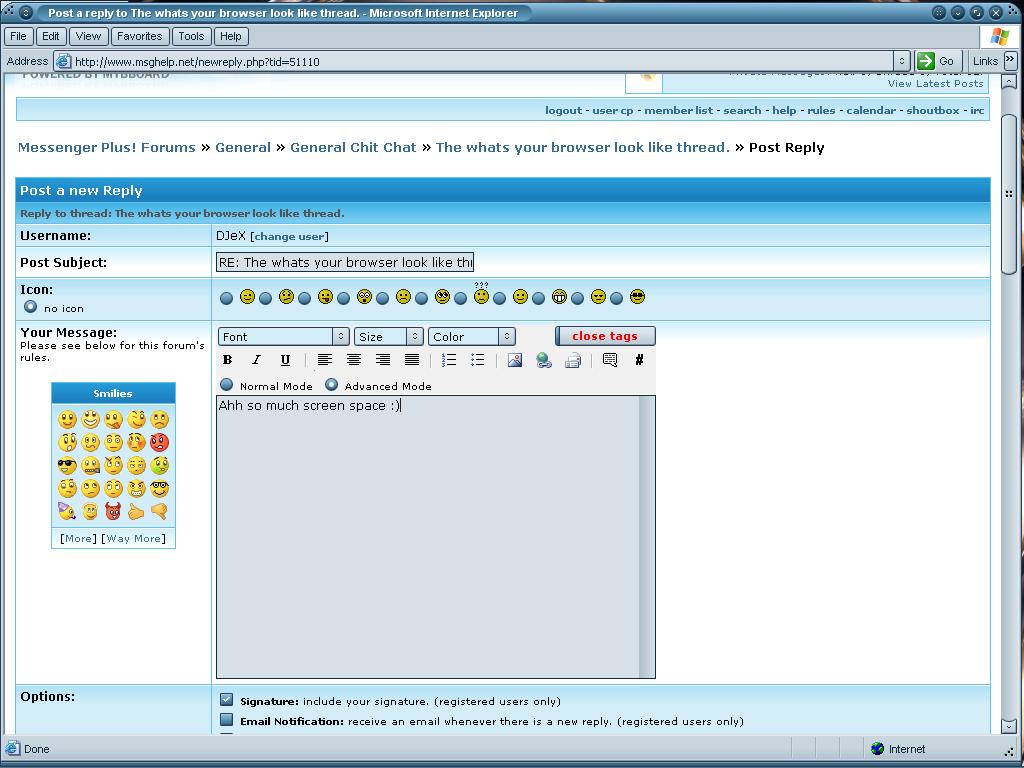Open the Color dropdown

point(472,336)
